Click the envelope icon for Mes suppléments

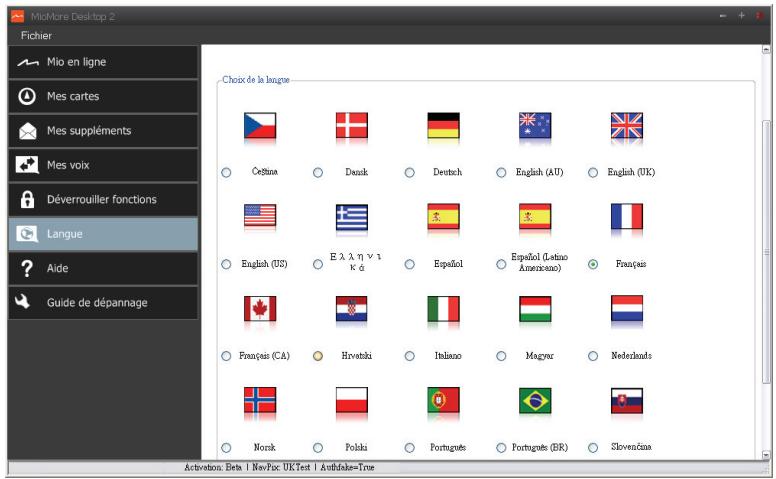pyautogui.click(x=29, y=131)
